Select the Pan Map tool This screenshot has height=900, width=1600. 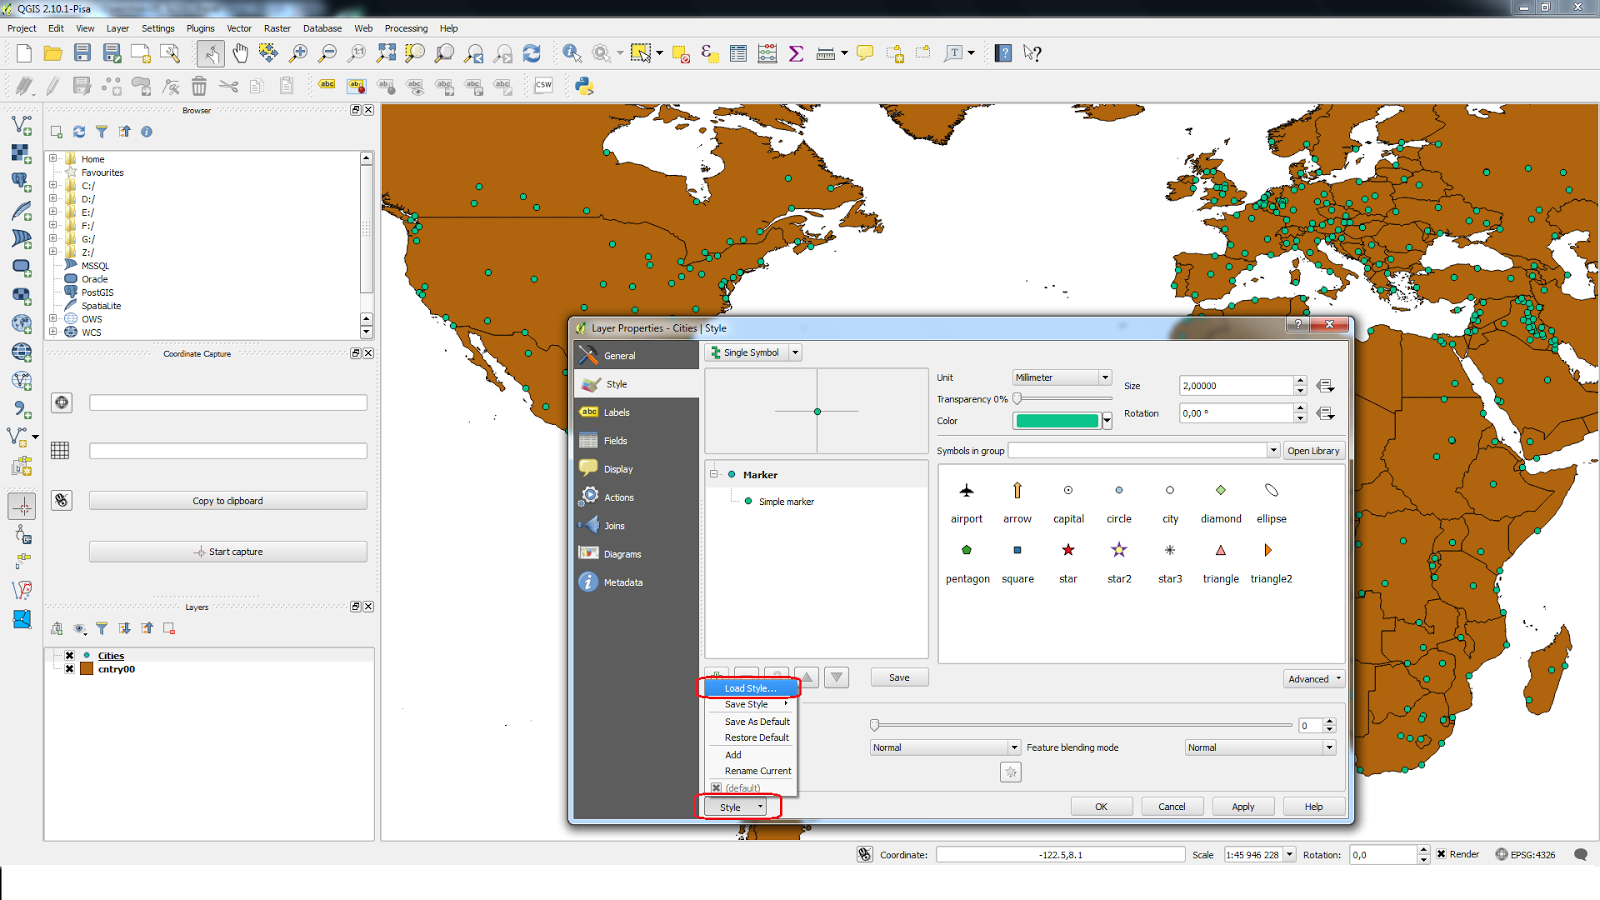click(x=240, y=53)
